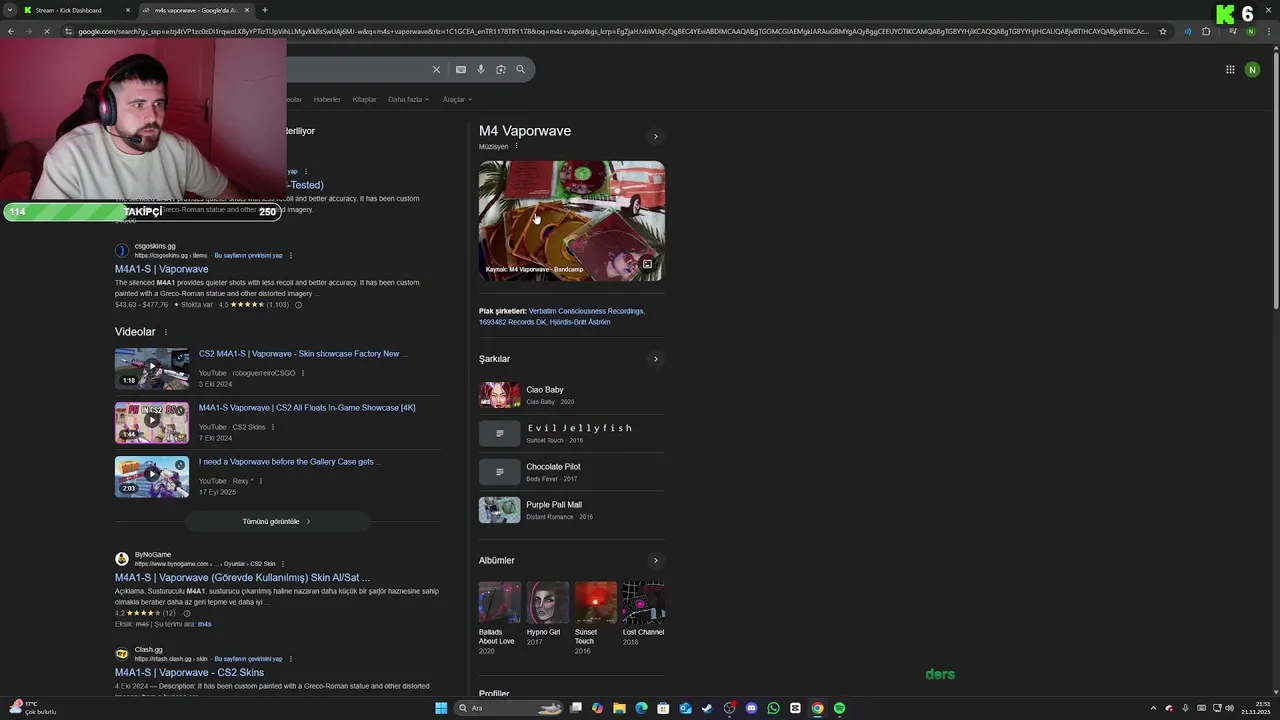Expand the M4 Vaporwave panel arrow
Viewport: 1280px width, 720px height.
point(656,136)
